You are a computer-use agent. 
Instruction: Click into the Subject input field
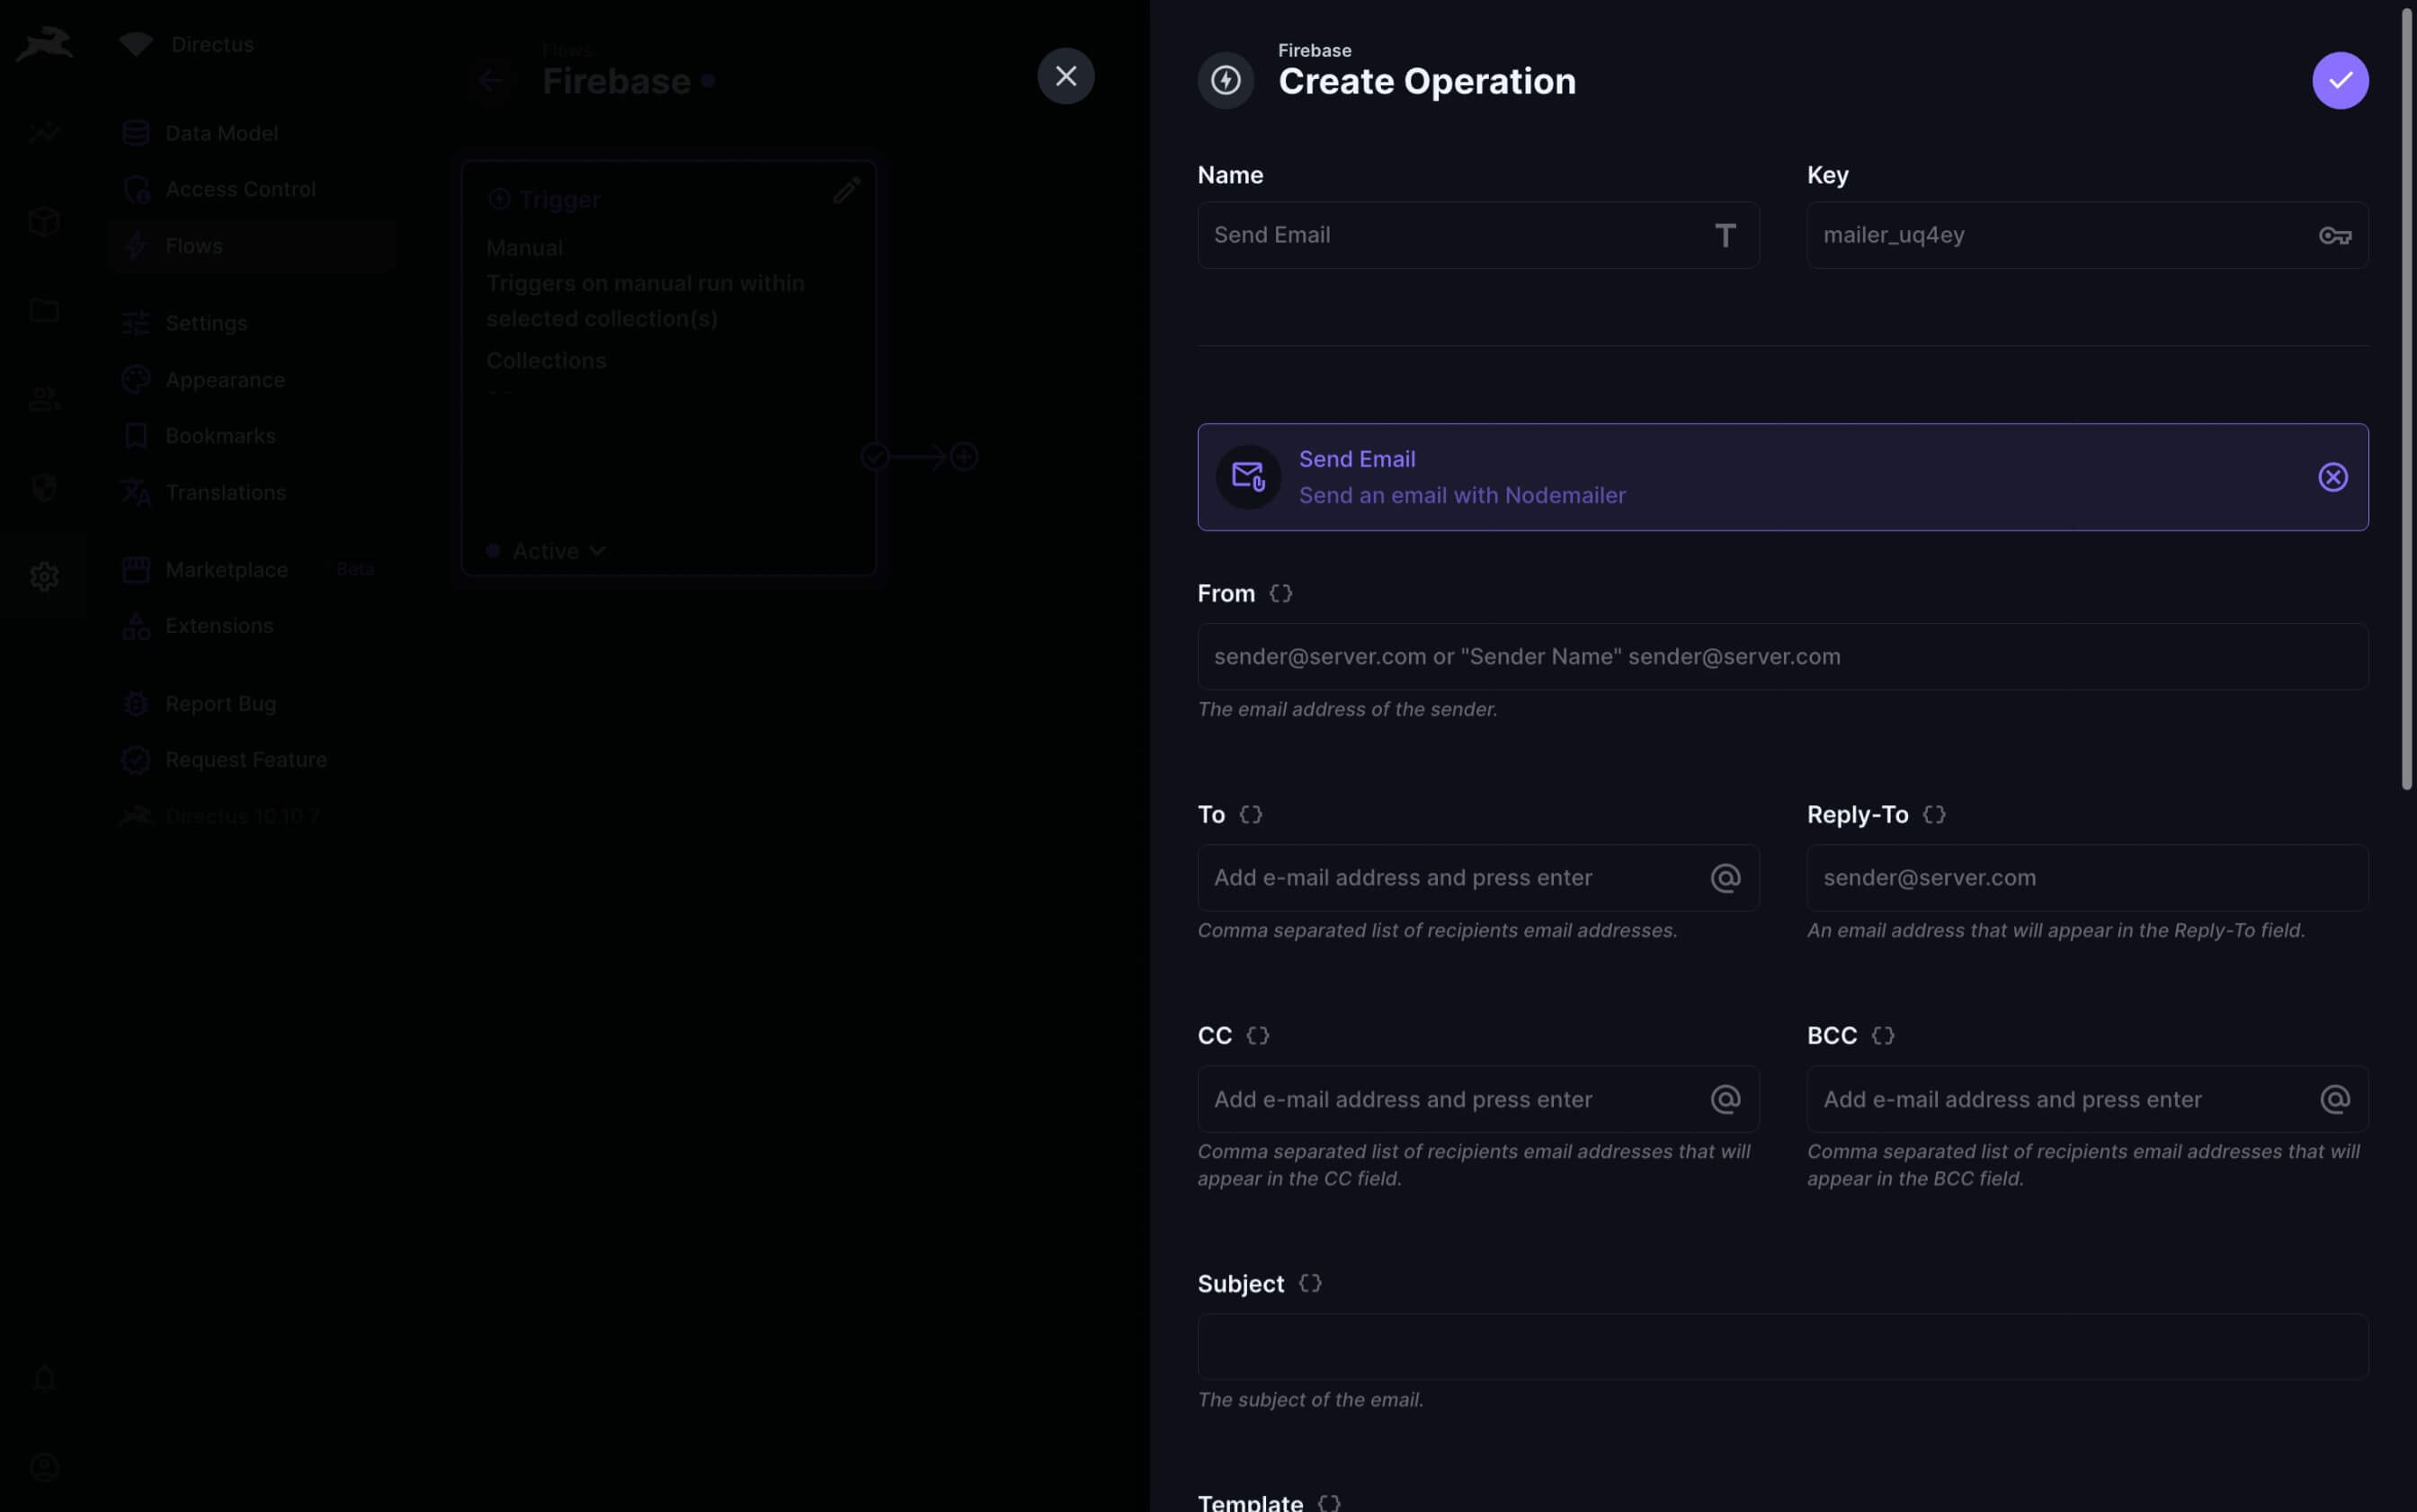point(1782,1346)
